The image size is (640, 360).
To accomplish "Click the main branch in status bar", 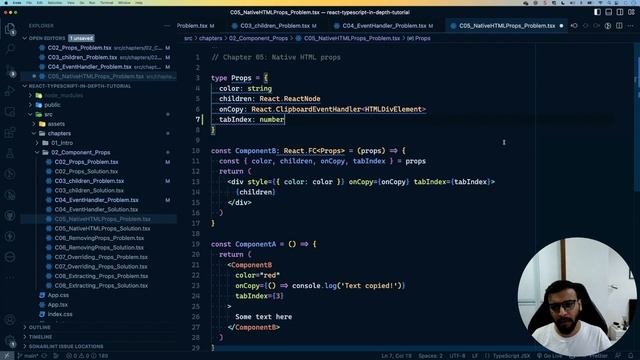I will [x=28, y=356].
